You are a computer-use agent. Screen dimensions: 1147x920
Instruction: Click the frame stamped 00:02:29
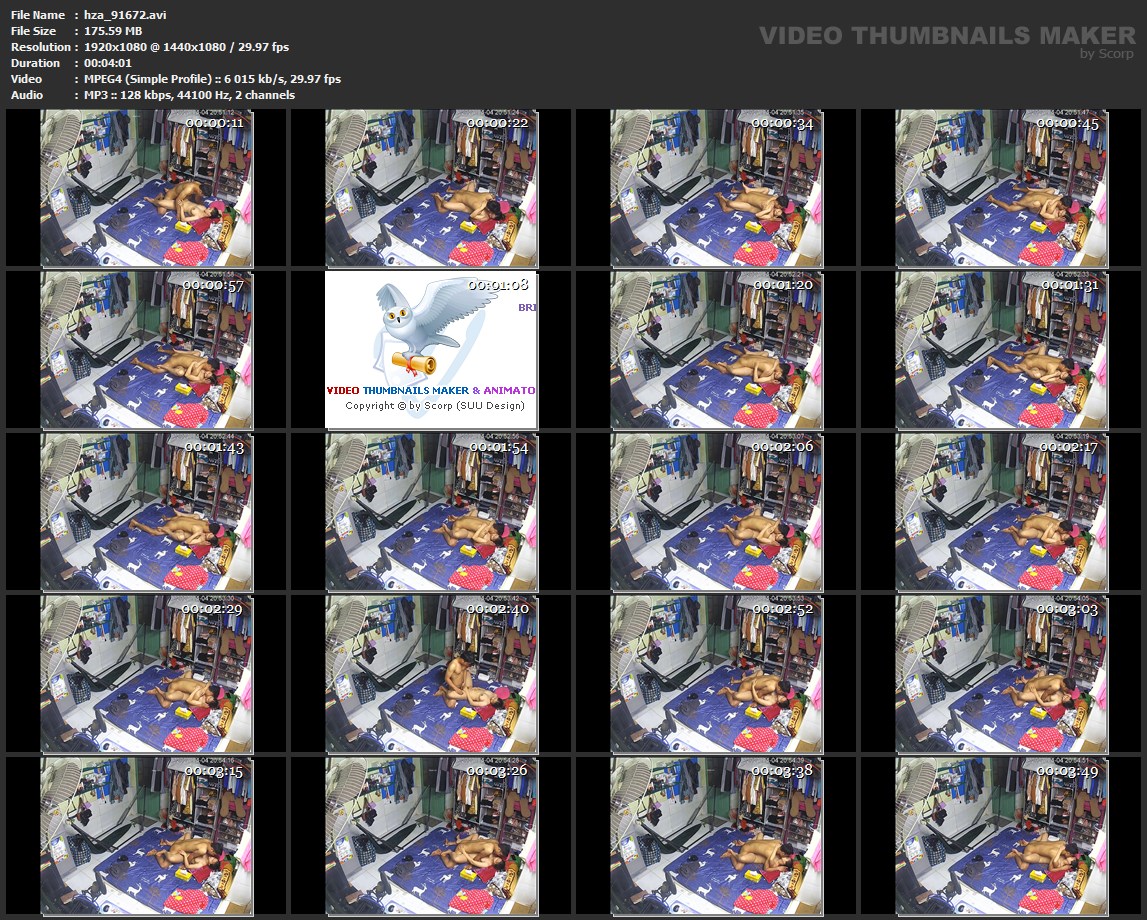(146, 674)
